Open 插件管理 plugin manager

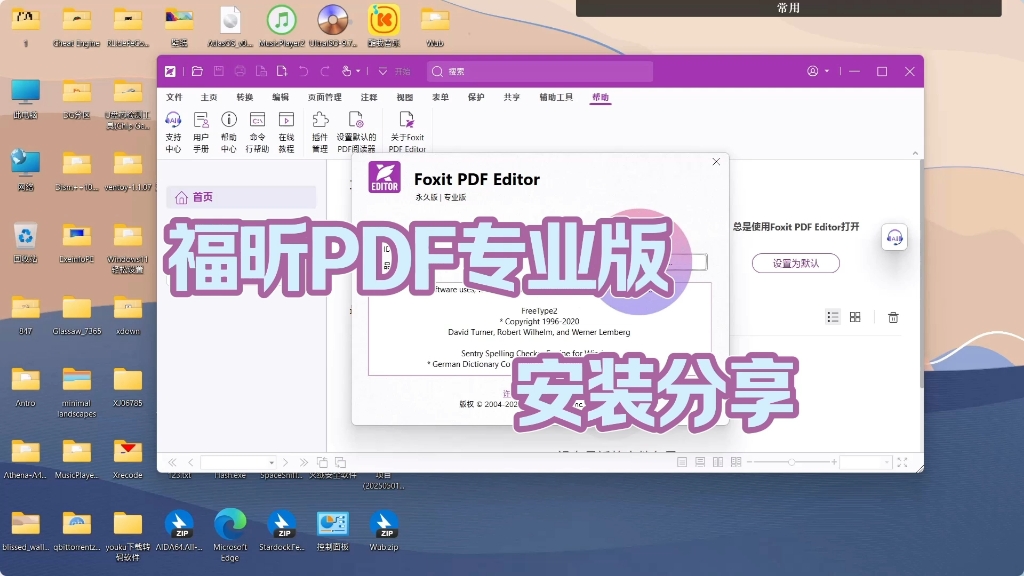(x=320, y=132)
